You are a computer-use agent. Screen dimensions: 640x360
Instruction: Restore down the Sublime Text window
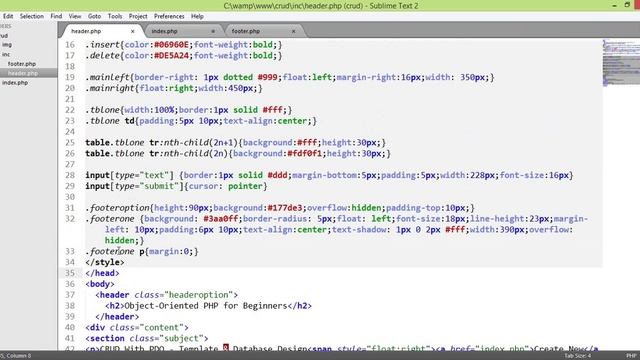pyautogui.click(x=627, y=5)
